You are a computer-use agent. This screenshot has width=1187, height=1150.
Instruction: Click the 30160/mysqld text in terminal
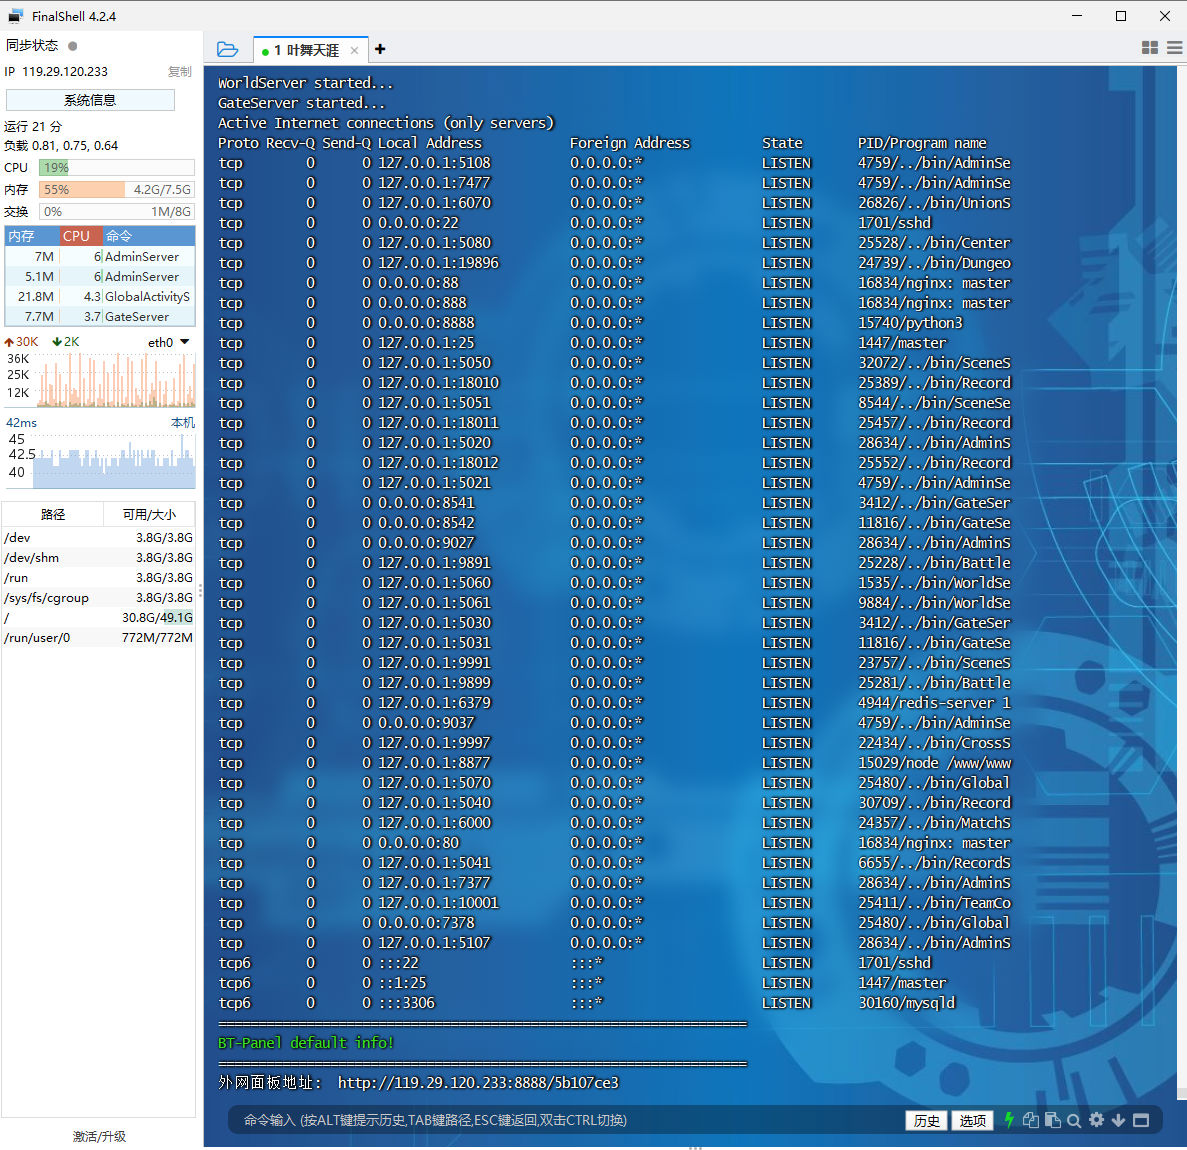[907, 1003]
